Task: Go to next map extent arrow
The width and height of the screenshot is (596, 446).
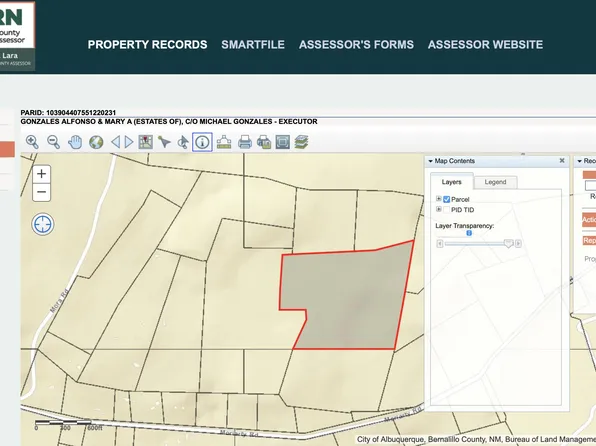Action: tap(129, 142)
